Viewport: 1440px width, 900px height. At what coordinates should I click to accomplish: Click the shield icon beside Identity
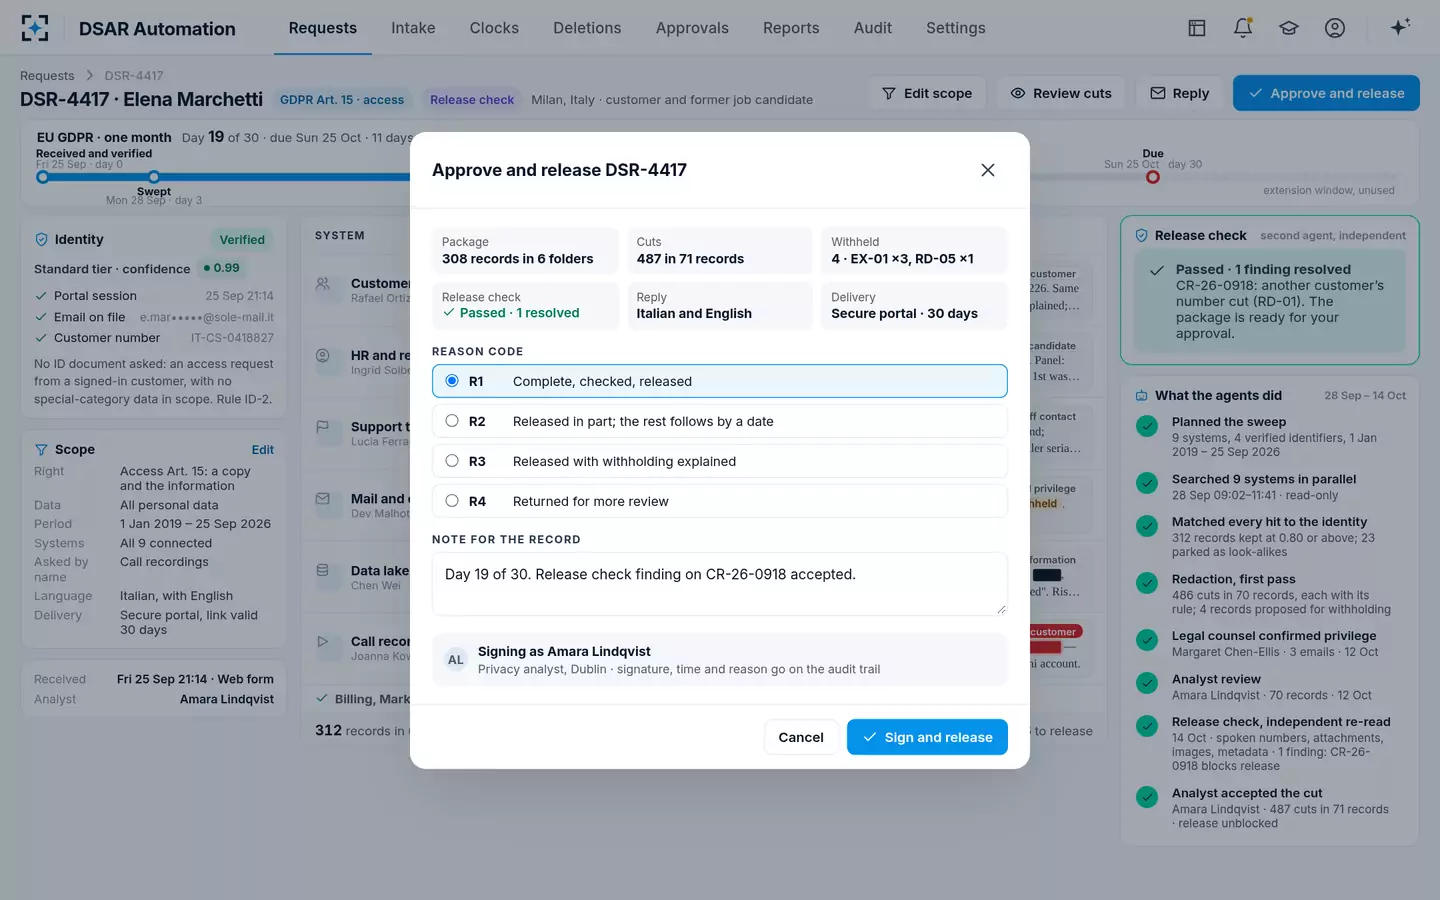pos(42,240)
